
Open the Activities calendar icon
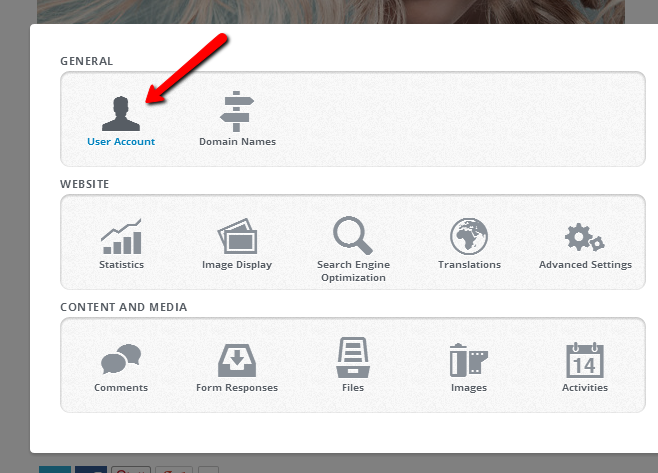[x=585, y=360]
